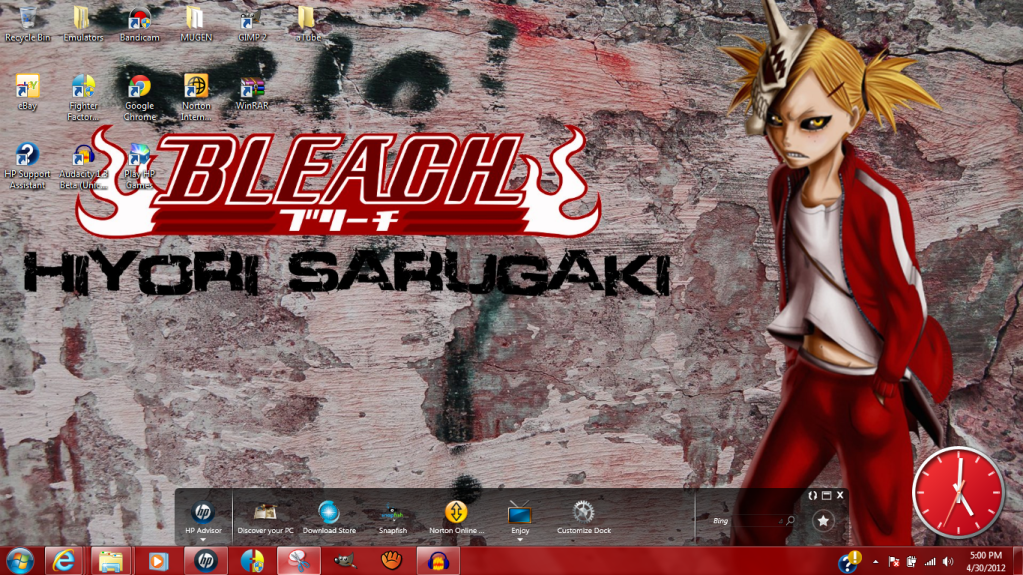Switch to Audacity taskbar button

click(x=438, y=561)
